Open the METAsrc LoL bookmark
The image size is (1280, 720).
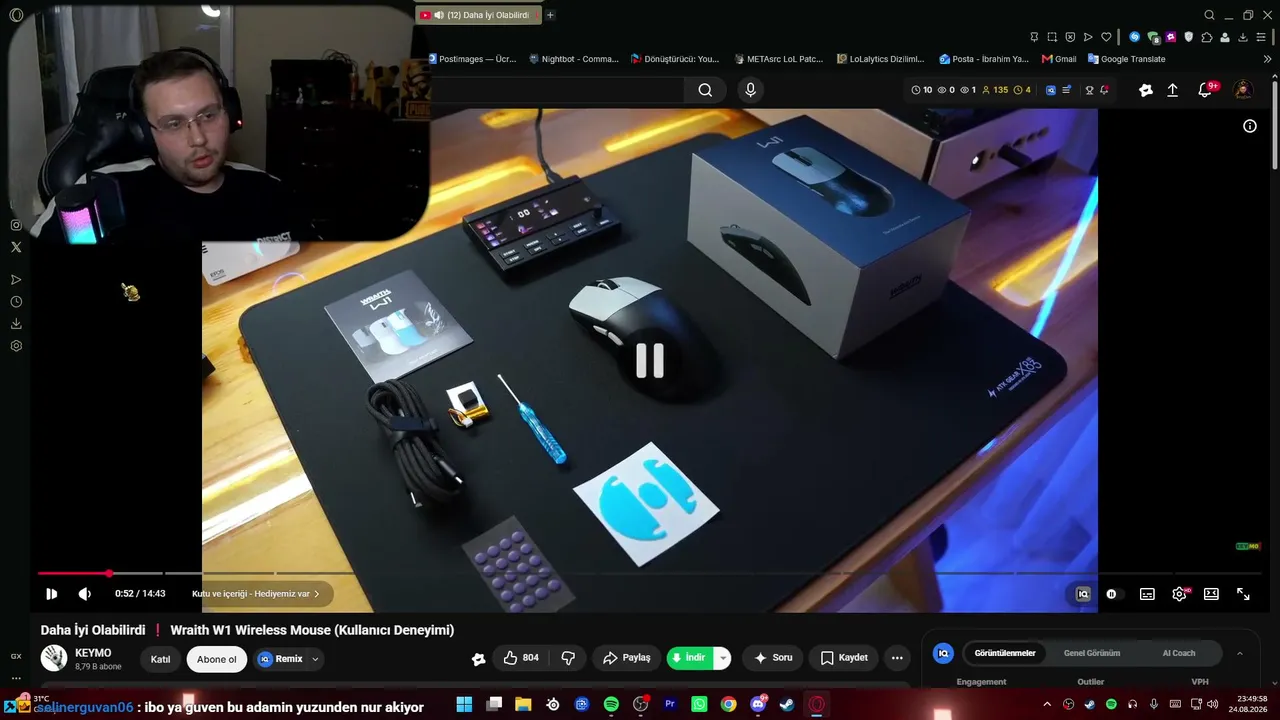tap(778, 59)
